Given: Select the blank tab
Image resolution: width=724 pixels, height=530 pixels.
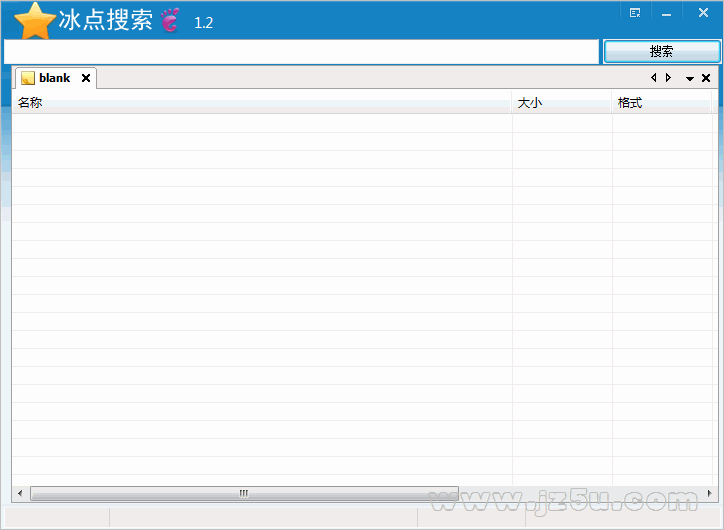Looking at the screenshot, I should click(x=55, y=78).
